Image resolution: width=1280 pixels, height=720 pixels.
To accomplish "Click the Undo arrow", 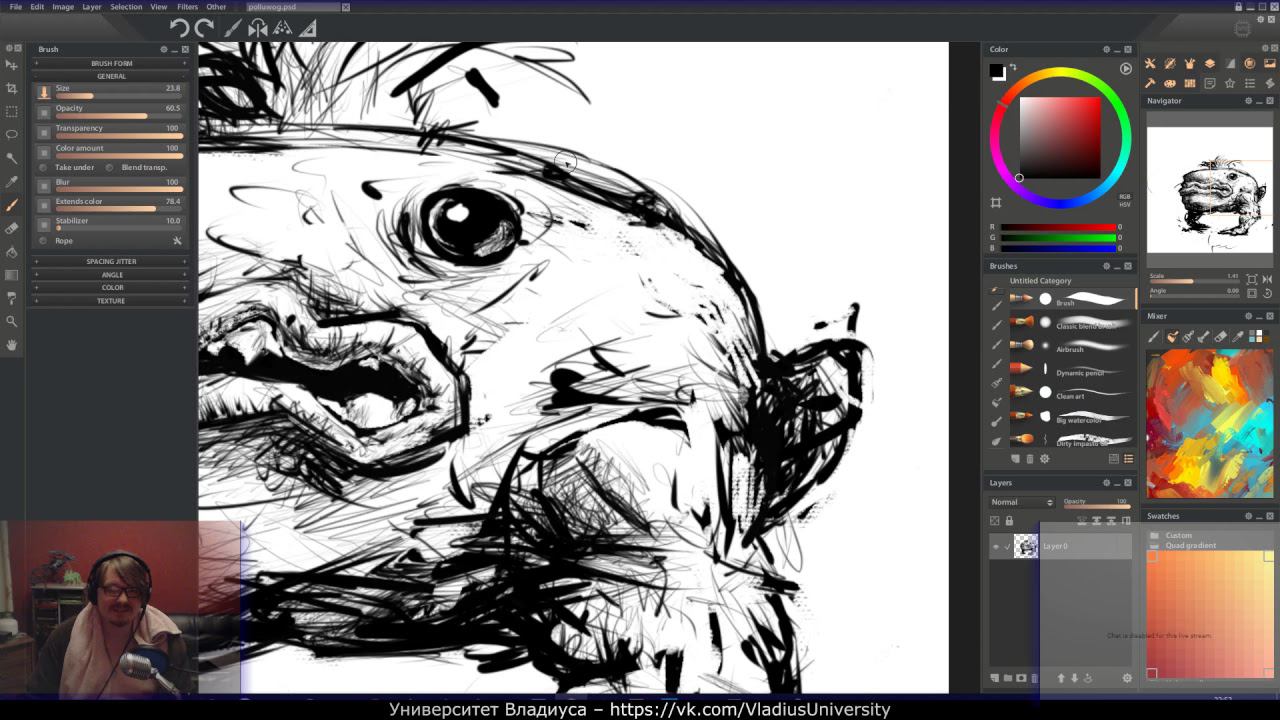I will coord(179,28).
